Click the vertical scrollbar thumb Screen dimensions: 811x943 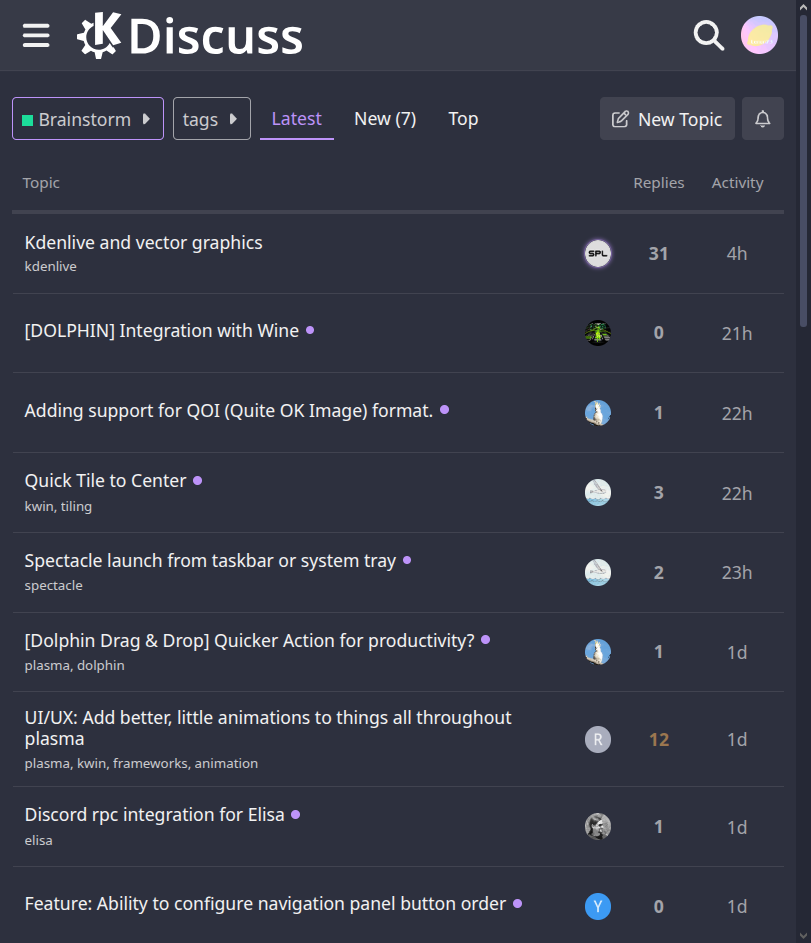803,171
